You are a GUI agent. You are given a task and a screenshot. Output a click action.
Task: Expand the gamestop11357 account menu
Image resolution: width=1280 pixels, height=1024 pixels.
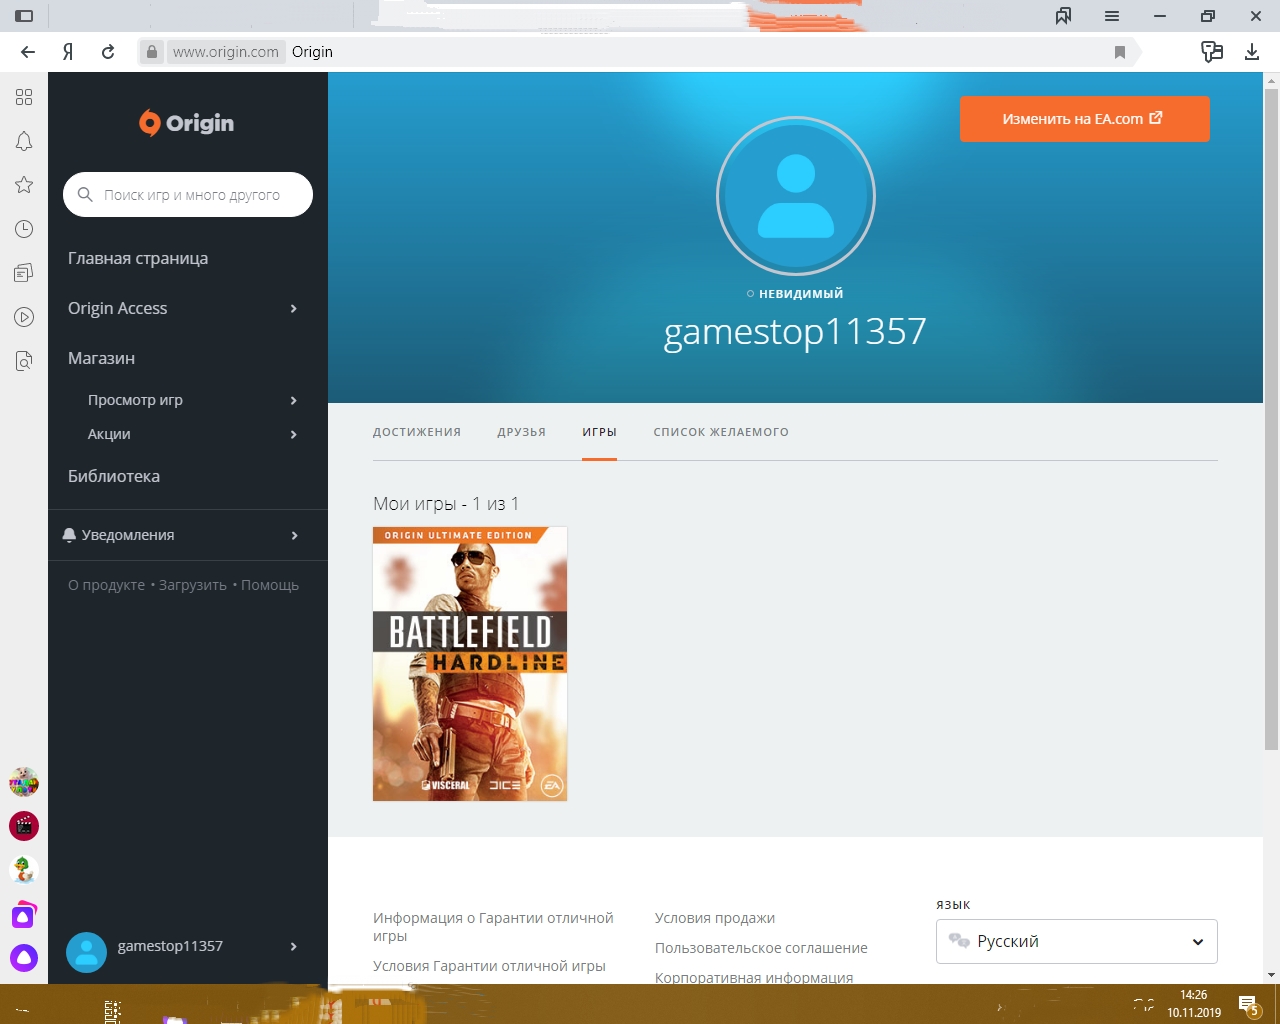click(x=293, y=946)
